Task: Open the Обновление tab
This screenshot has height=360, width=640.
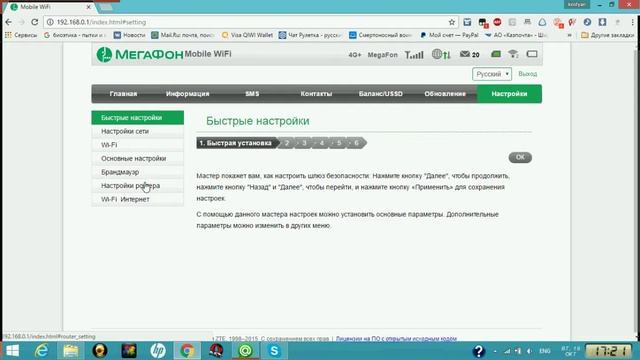Action: coord(445,94)
